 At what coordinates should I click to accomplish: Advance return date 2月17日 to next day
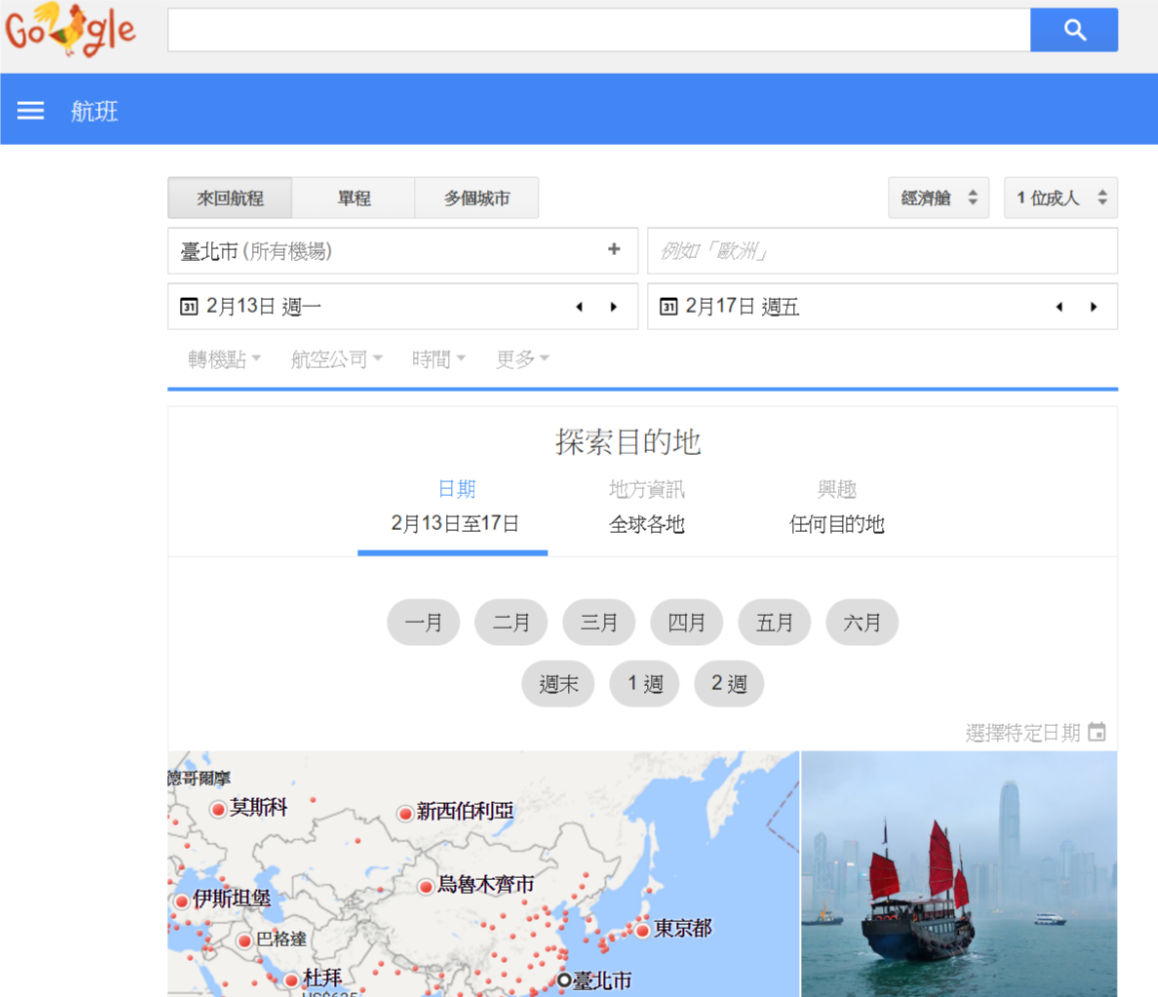(x=1094, y=307)
